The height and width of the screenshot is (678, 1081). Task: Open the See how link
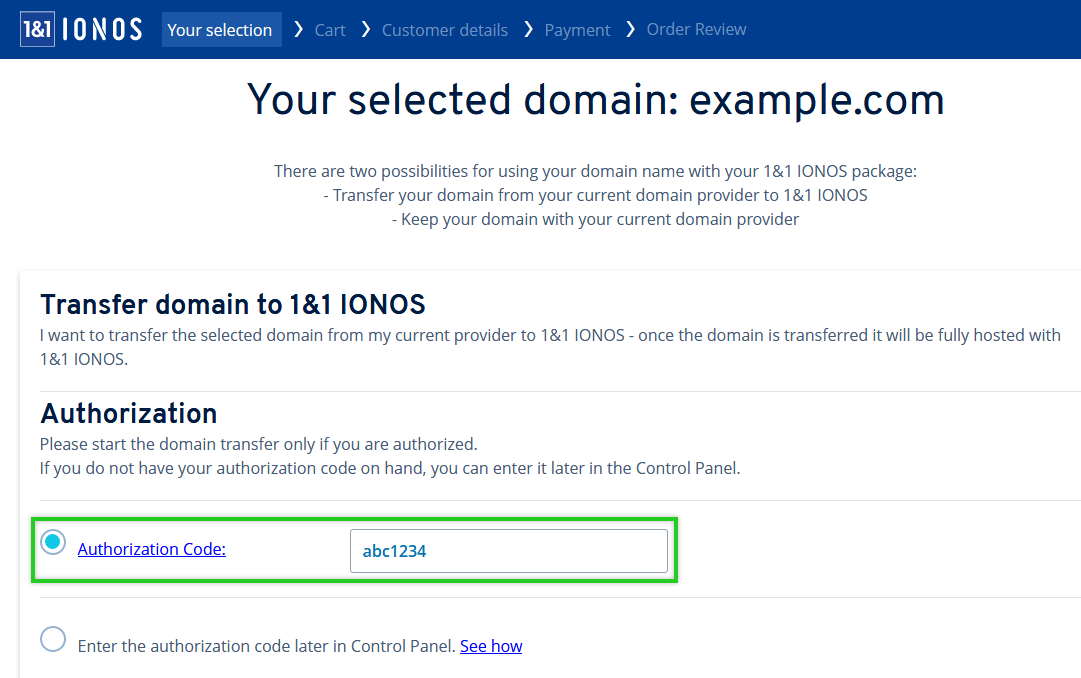tap(491, 646)
